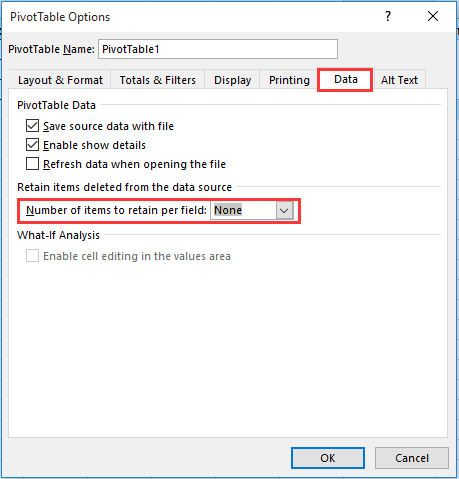The image size is (459, 479).
Task: Select the Printing tab
Action: (289, 80)
